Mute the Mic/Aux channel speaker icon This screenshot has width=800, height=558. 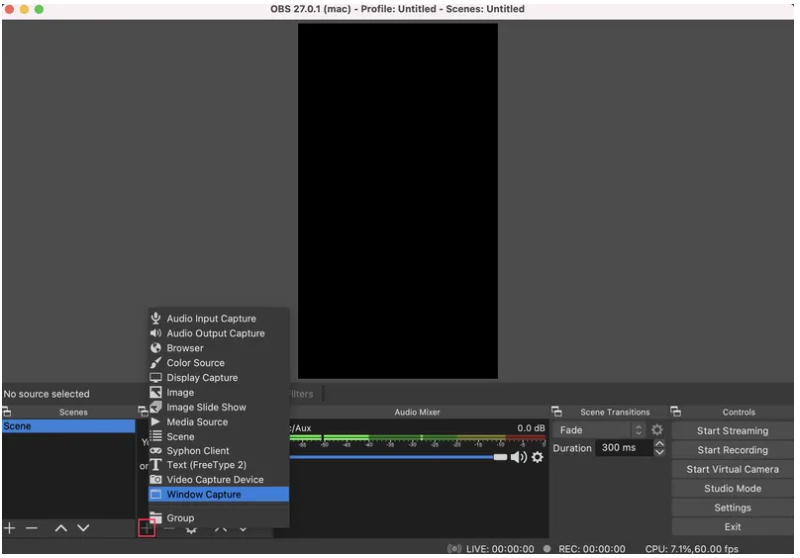point(518,457)
